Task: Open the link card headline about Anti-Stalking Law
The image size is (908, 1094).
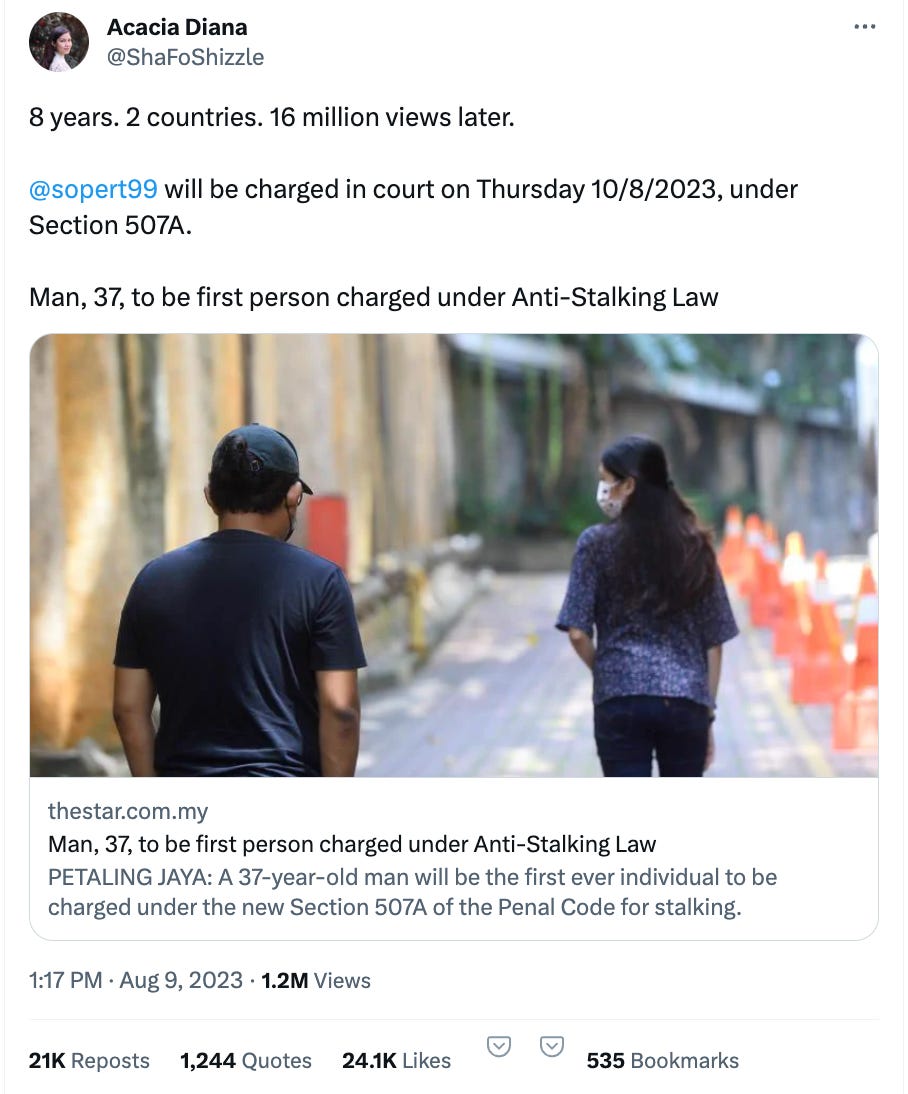Action: [352, 844]
